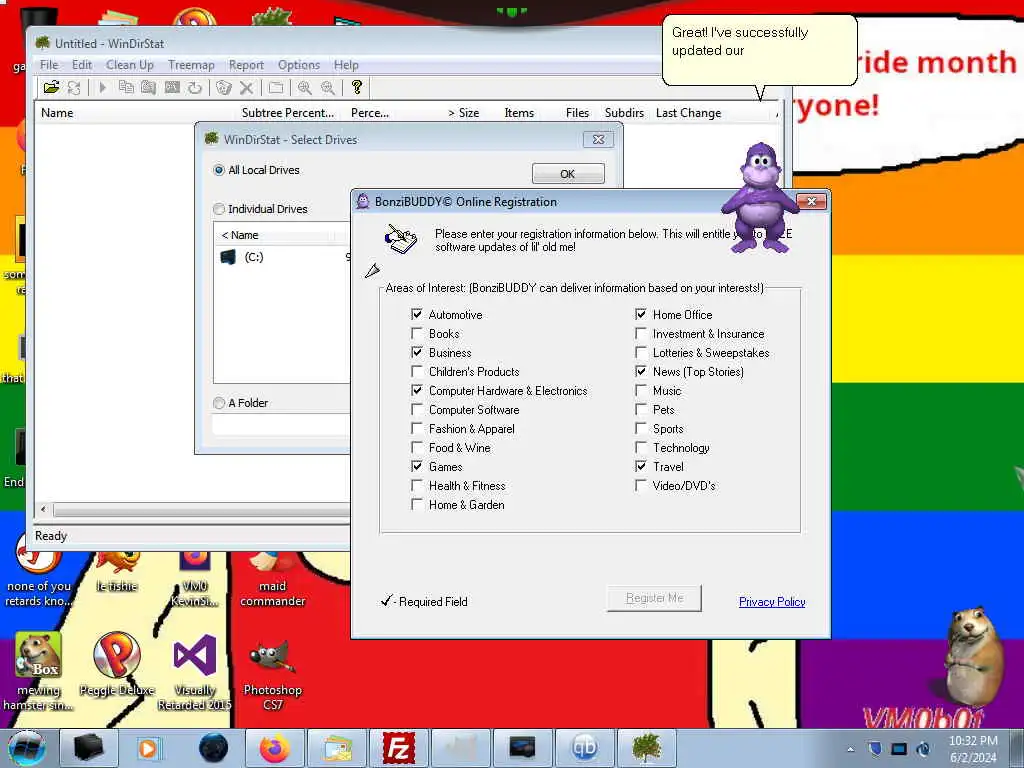Viewport: 1024px width, 768px height.
Task: Click the Zoom Out magnifier toolbar icon
Action: [328, 87]
